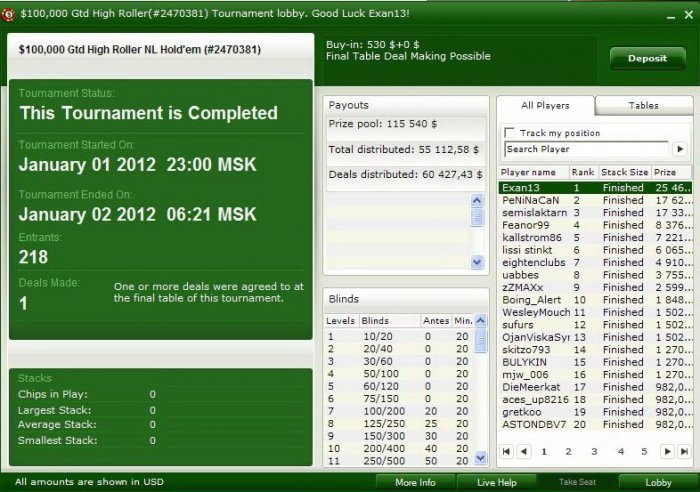This screenshot has width=700, height=492.
Task: Select player row zZMAXx
Action: pos(595,288)
